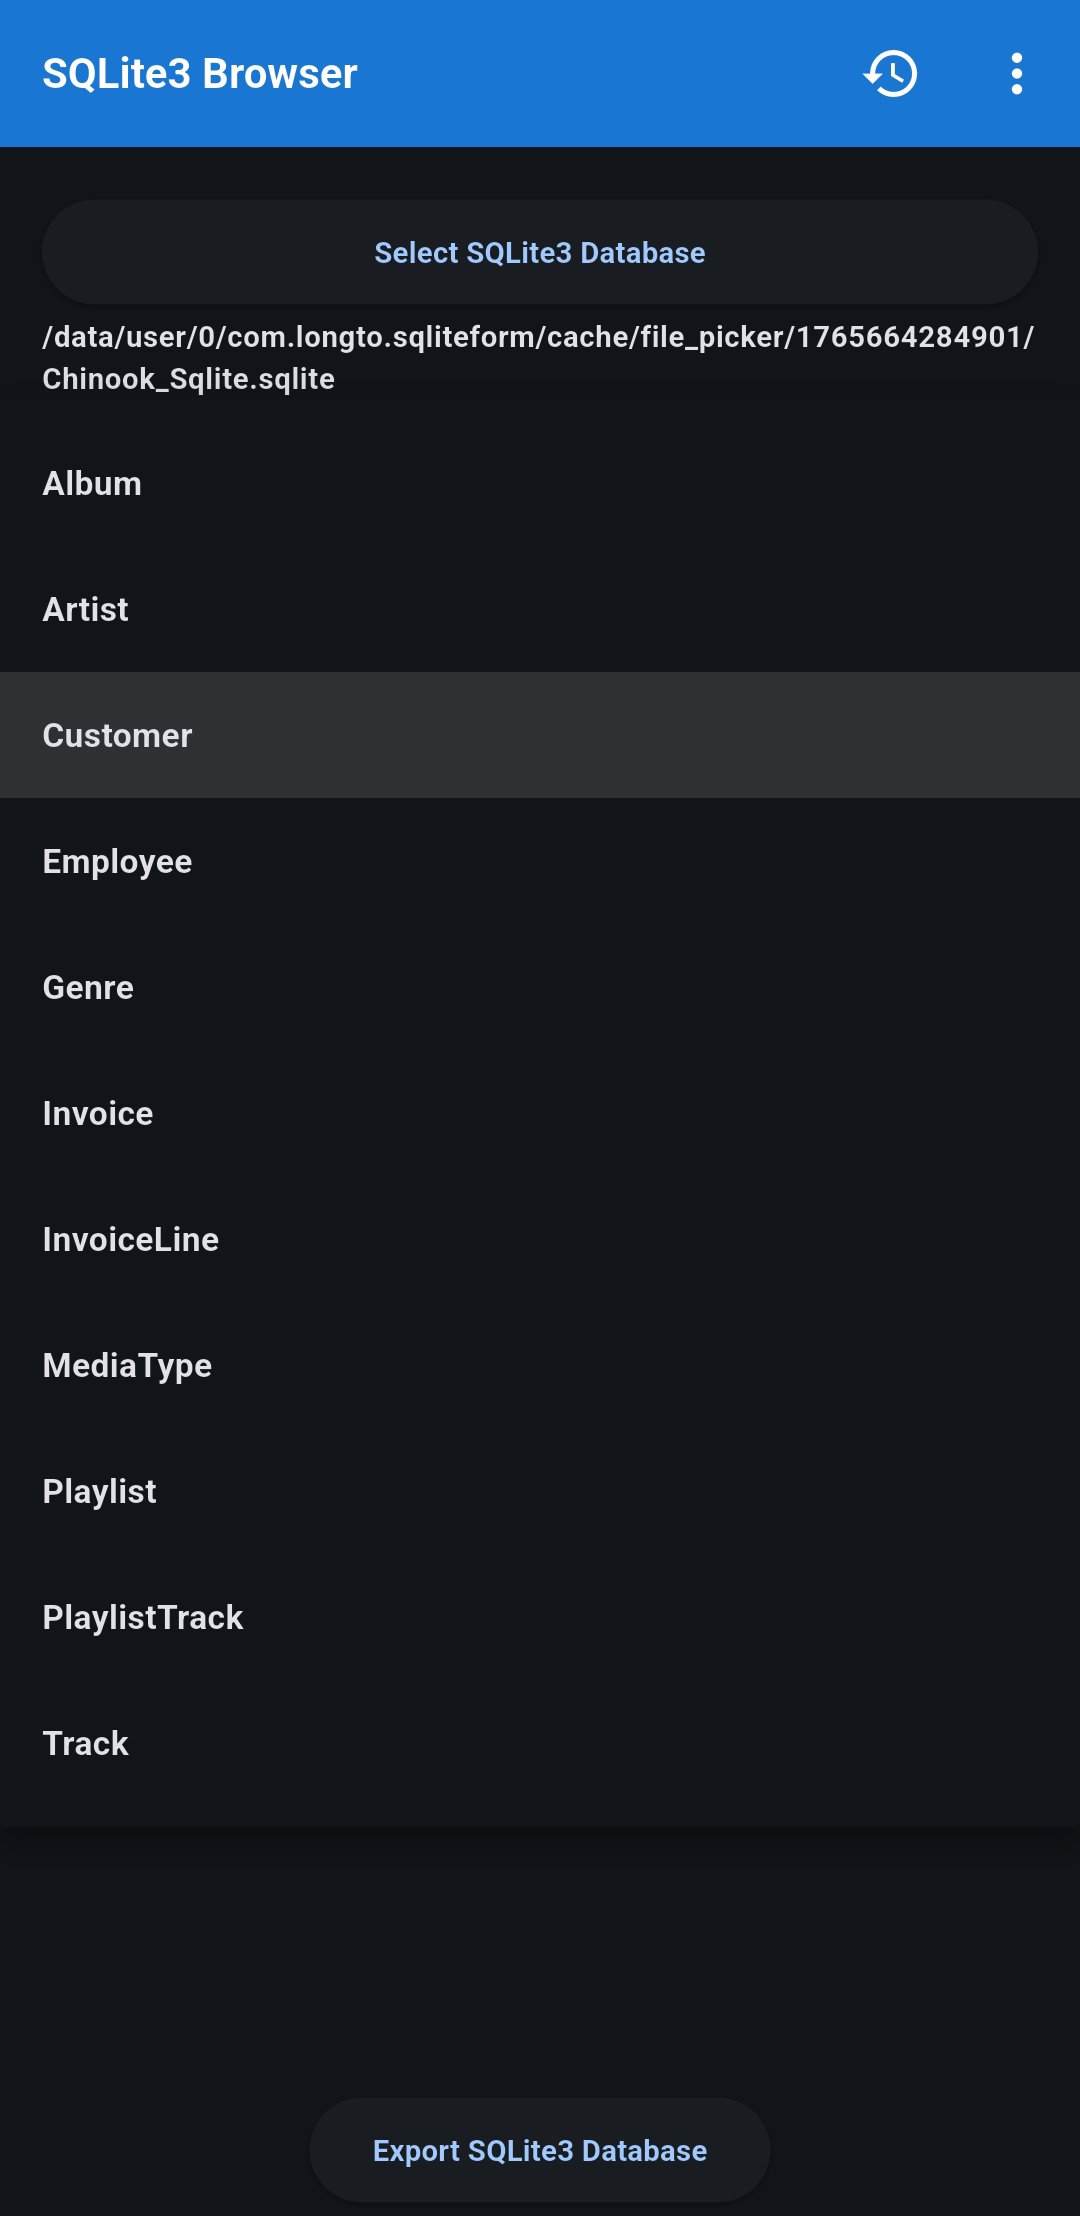
Task: Open the query history clock icon
Action: click(x=890, y=74)
